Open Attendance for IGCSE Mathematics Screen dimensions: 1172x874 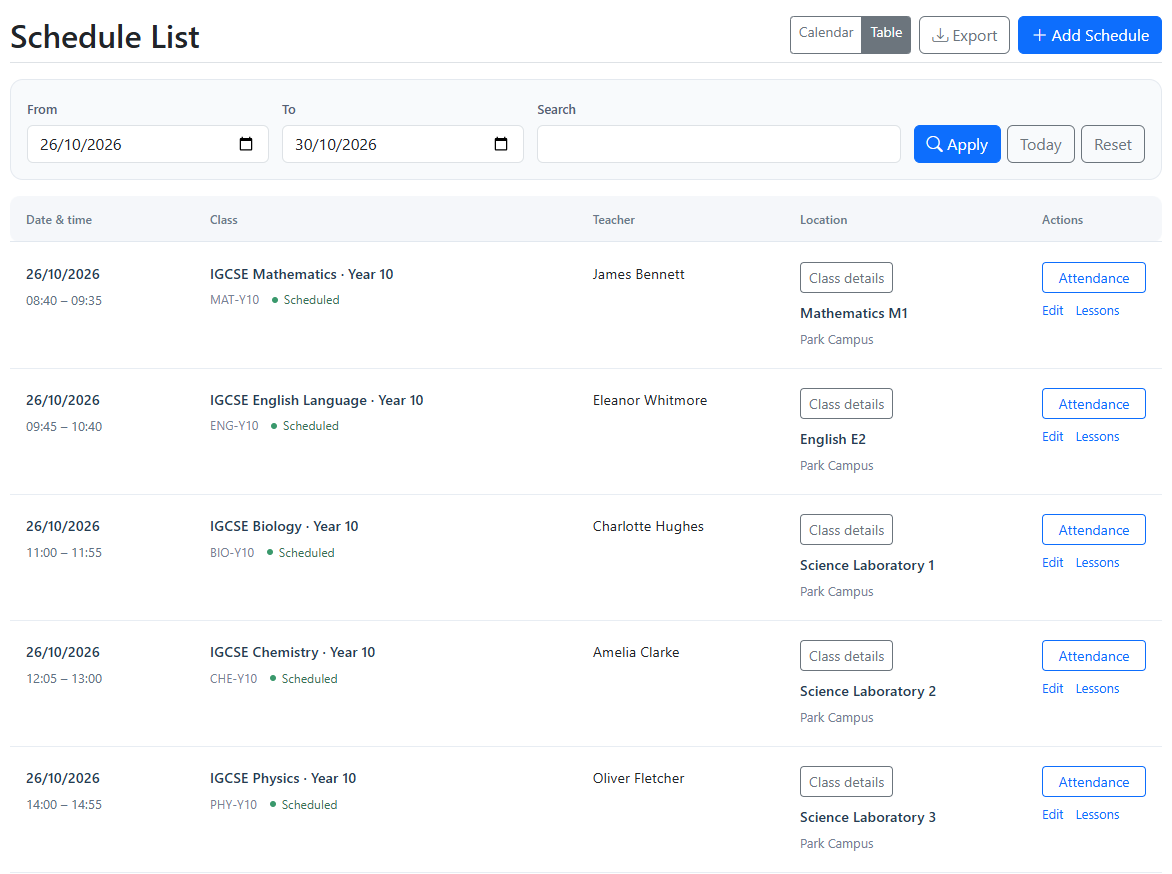(x=1094, y=278)
